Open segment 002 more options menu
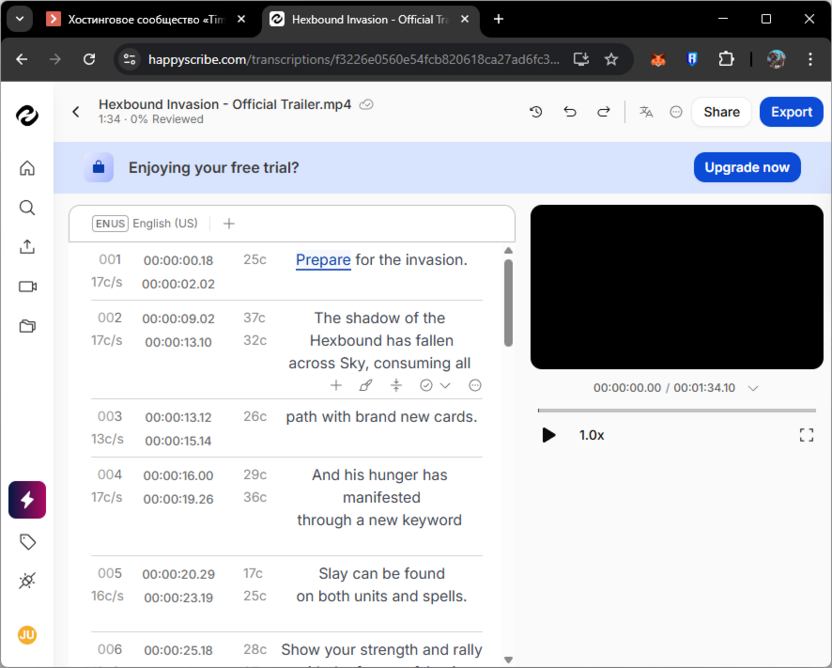832x668 pixels. (x=475, y=385)
